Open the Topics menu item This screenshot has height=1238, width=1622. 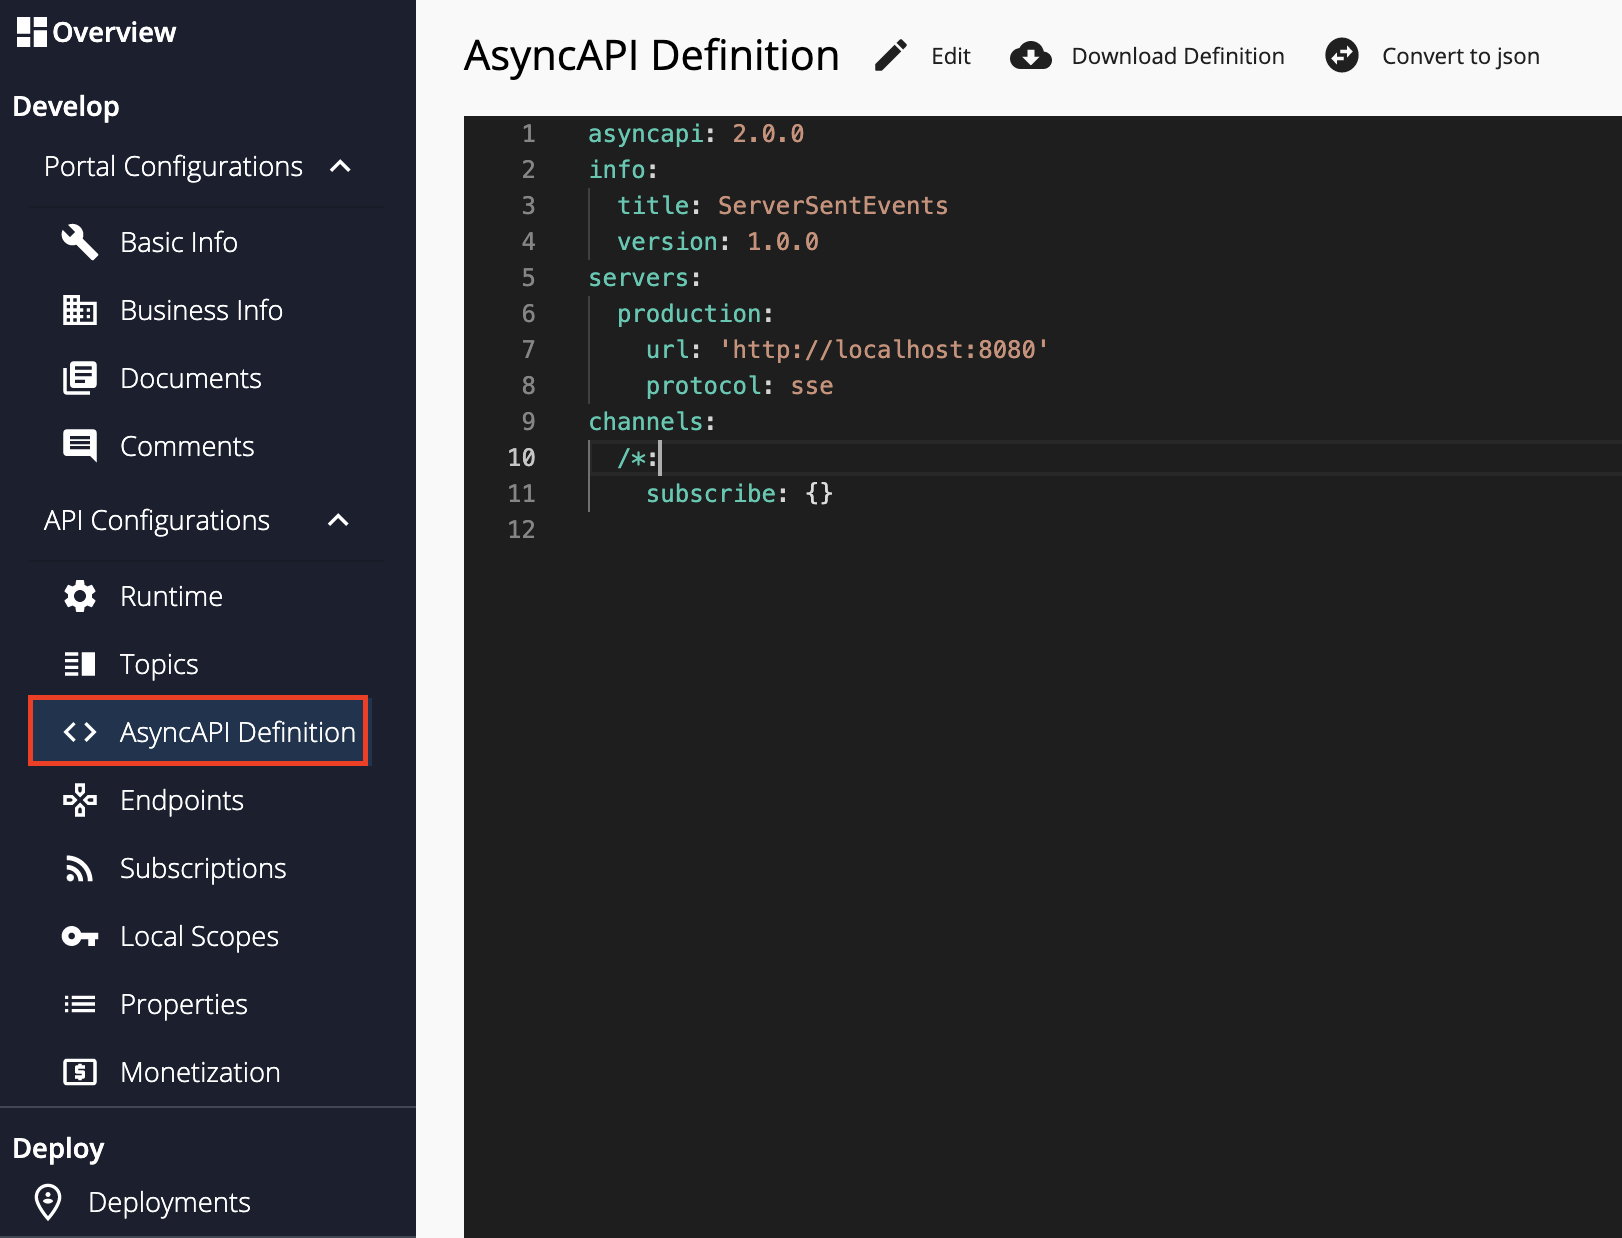point(159,664)
